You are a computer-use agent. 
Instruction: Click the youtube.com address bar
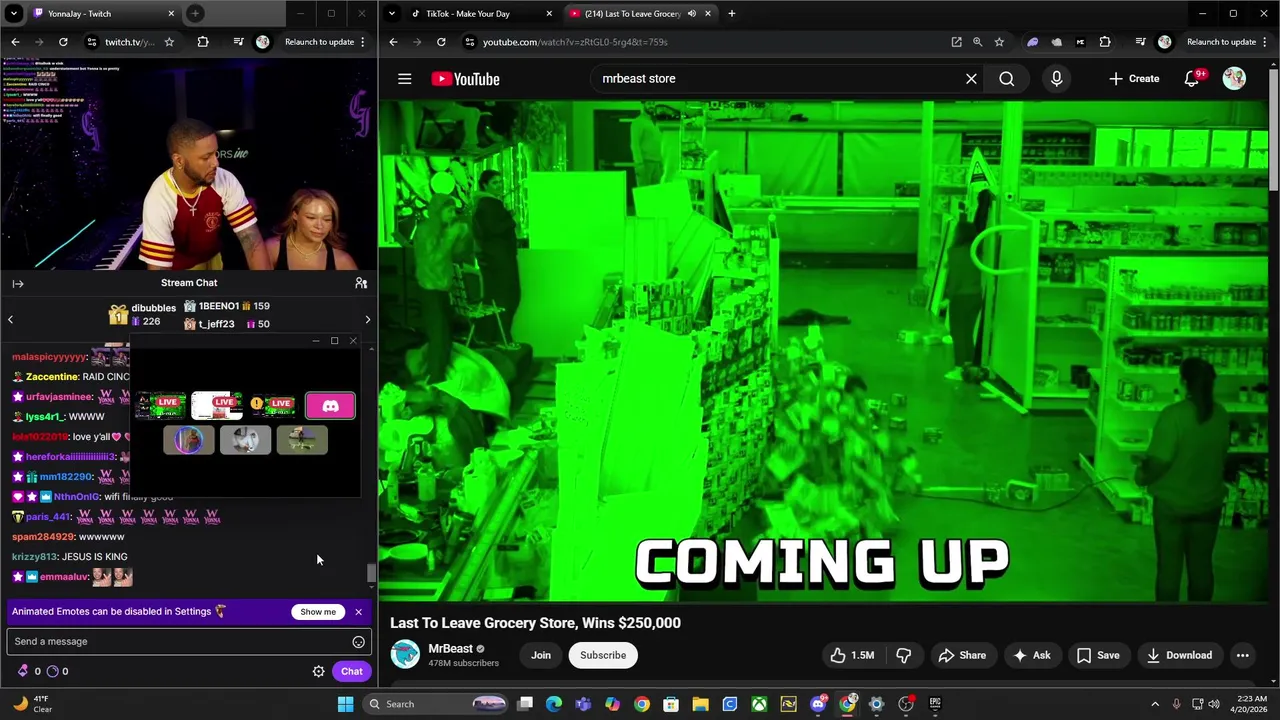point(700,42)
